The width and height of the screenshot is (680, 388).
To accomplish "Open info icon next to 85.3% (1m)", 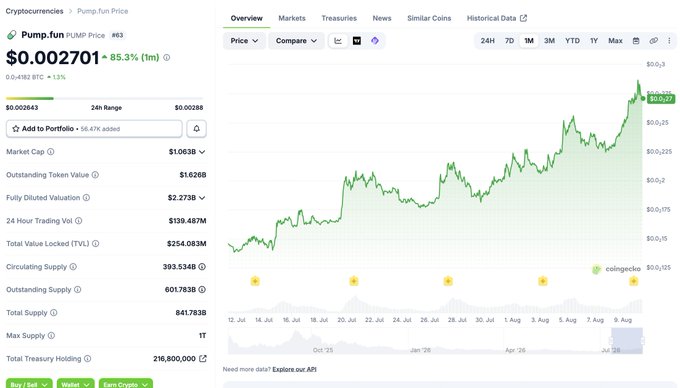I will (x=167, y=57).
